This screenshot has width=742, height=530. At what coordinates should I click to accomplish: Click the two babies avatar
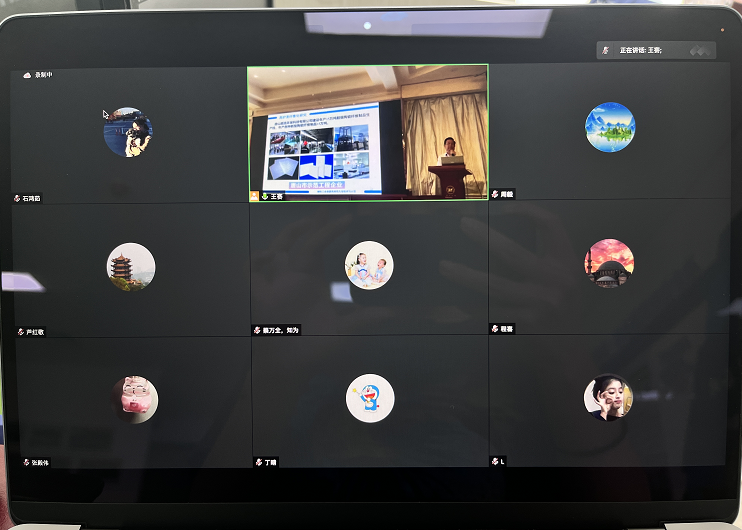[369, 266]
